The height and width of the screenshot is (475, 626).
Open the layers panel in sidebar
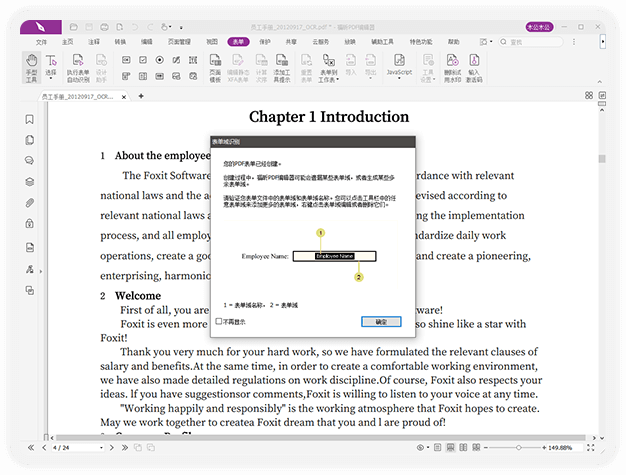[x=30, y=182]
